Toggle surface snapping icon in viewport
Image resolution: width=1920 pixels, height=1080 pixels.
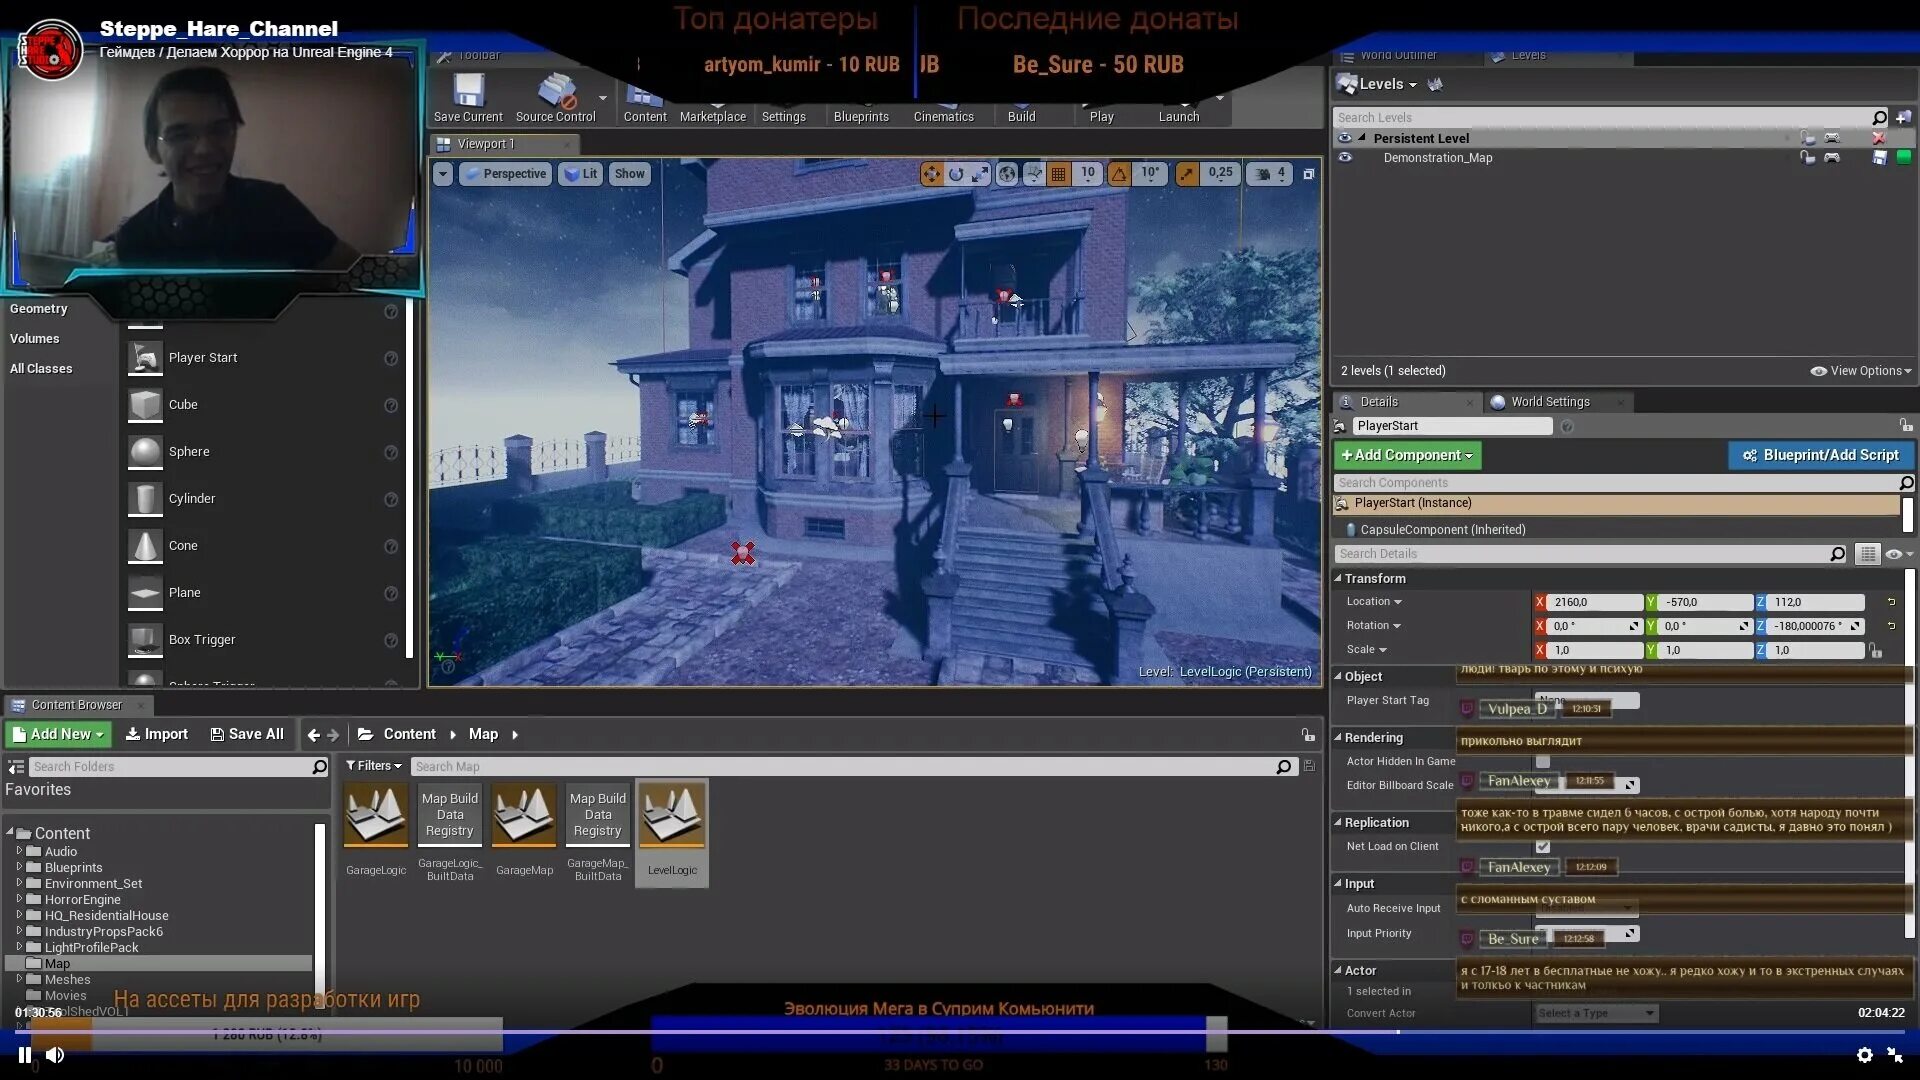click(x=1034, y=174)
